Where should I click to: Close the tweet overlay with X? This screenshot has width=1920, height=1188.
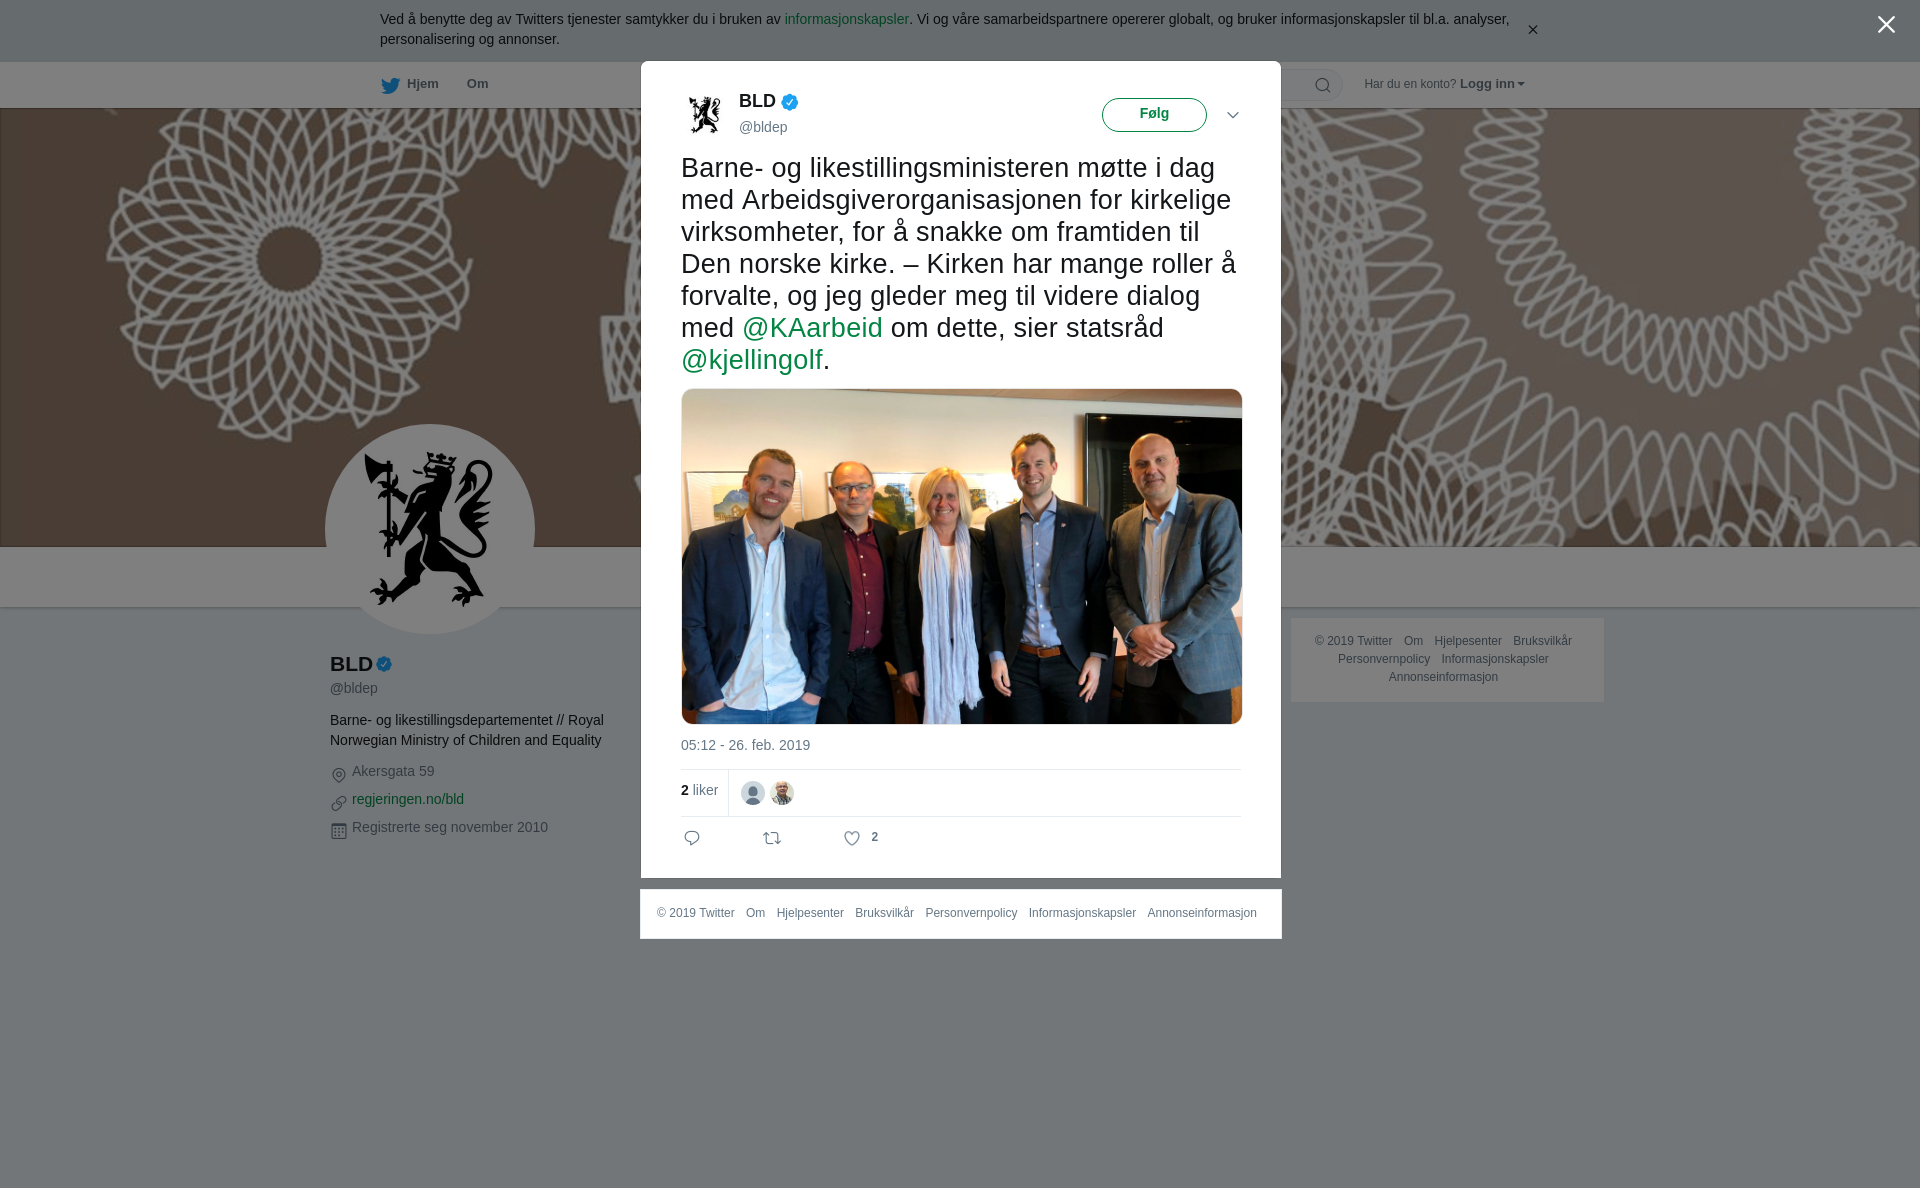1886,25
